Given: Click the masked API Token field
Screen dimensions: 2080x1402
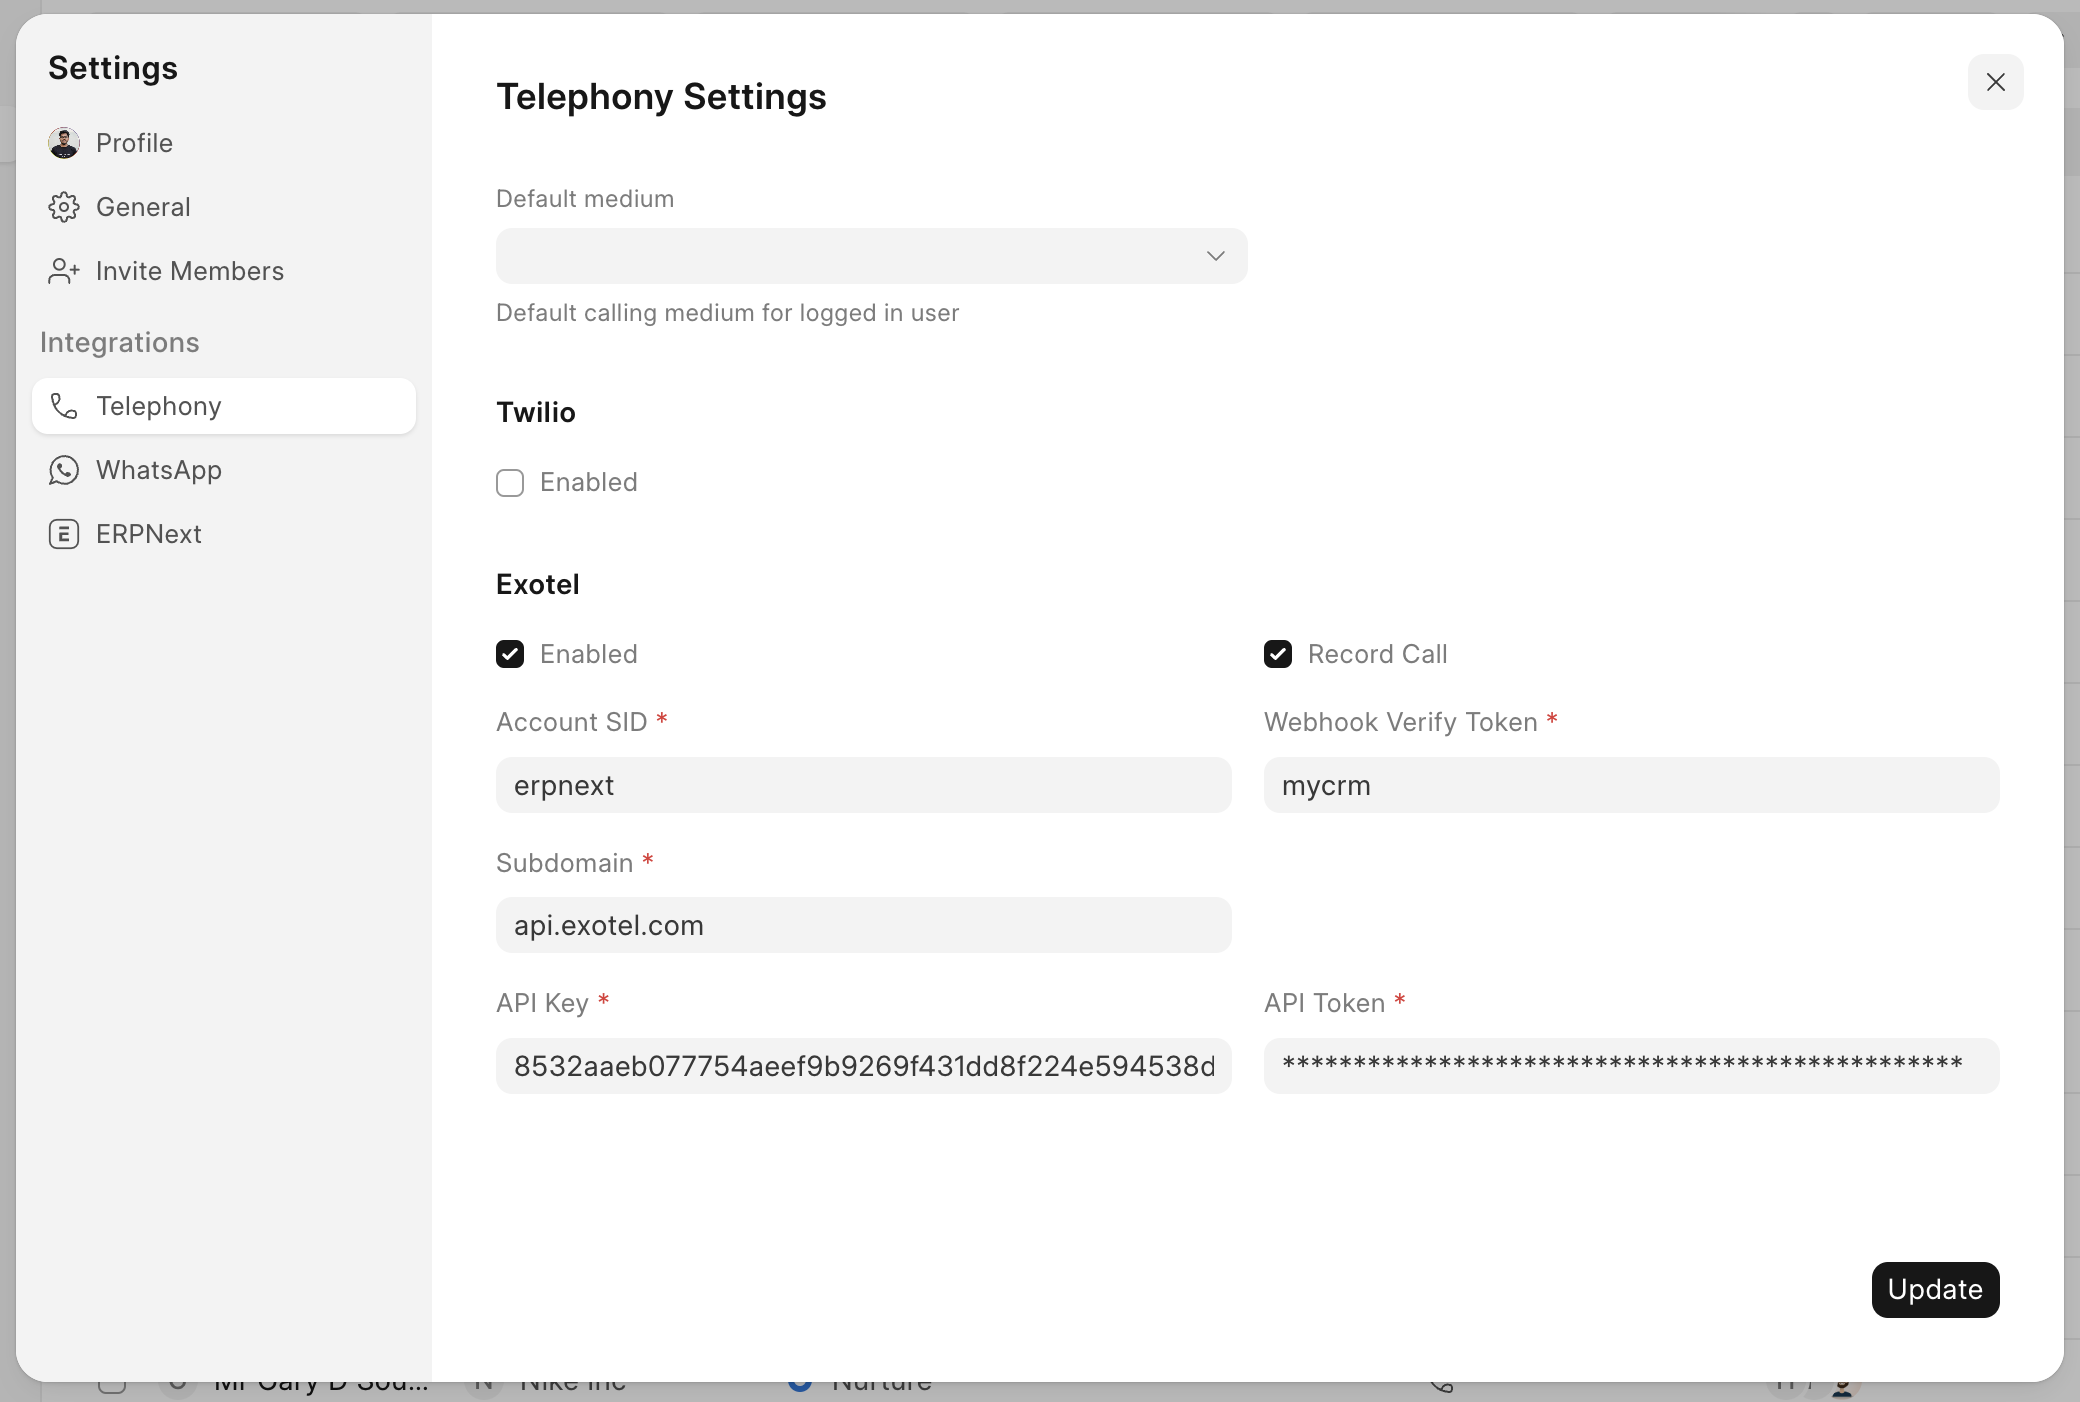Looking at the screenshot, I should pos(1631,1066).
